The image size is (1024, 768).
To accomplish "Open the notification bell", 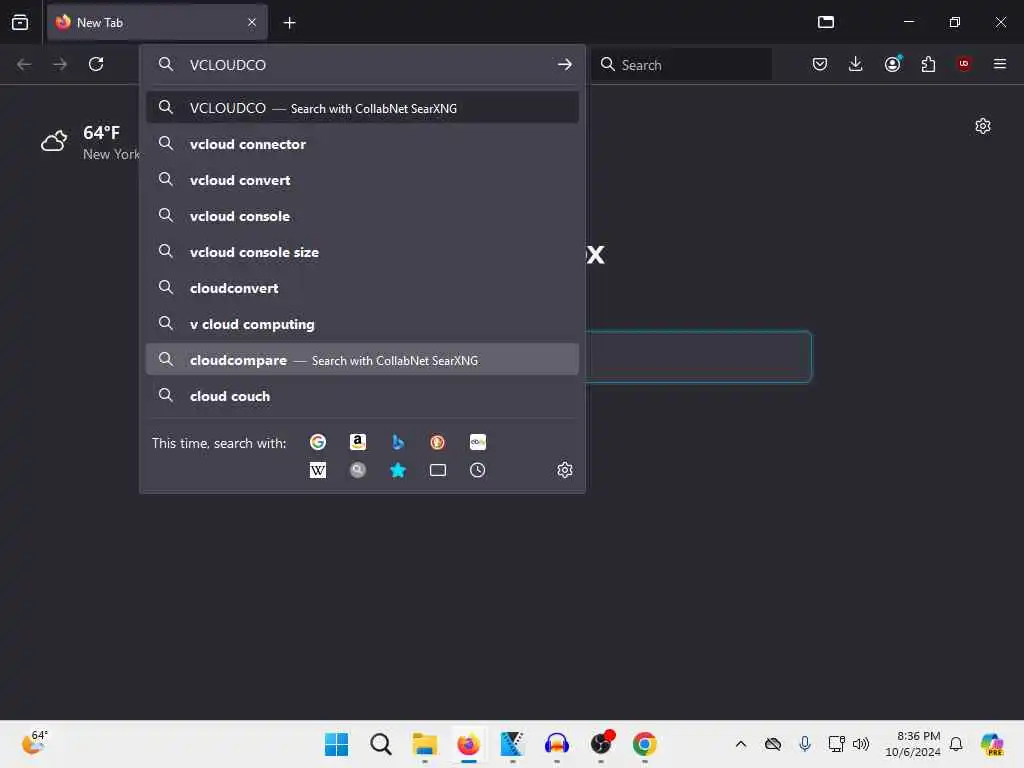I will coord(956,744).
